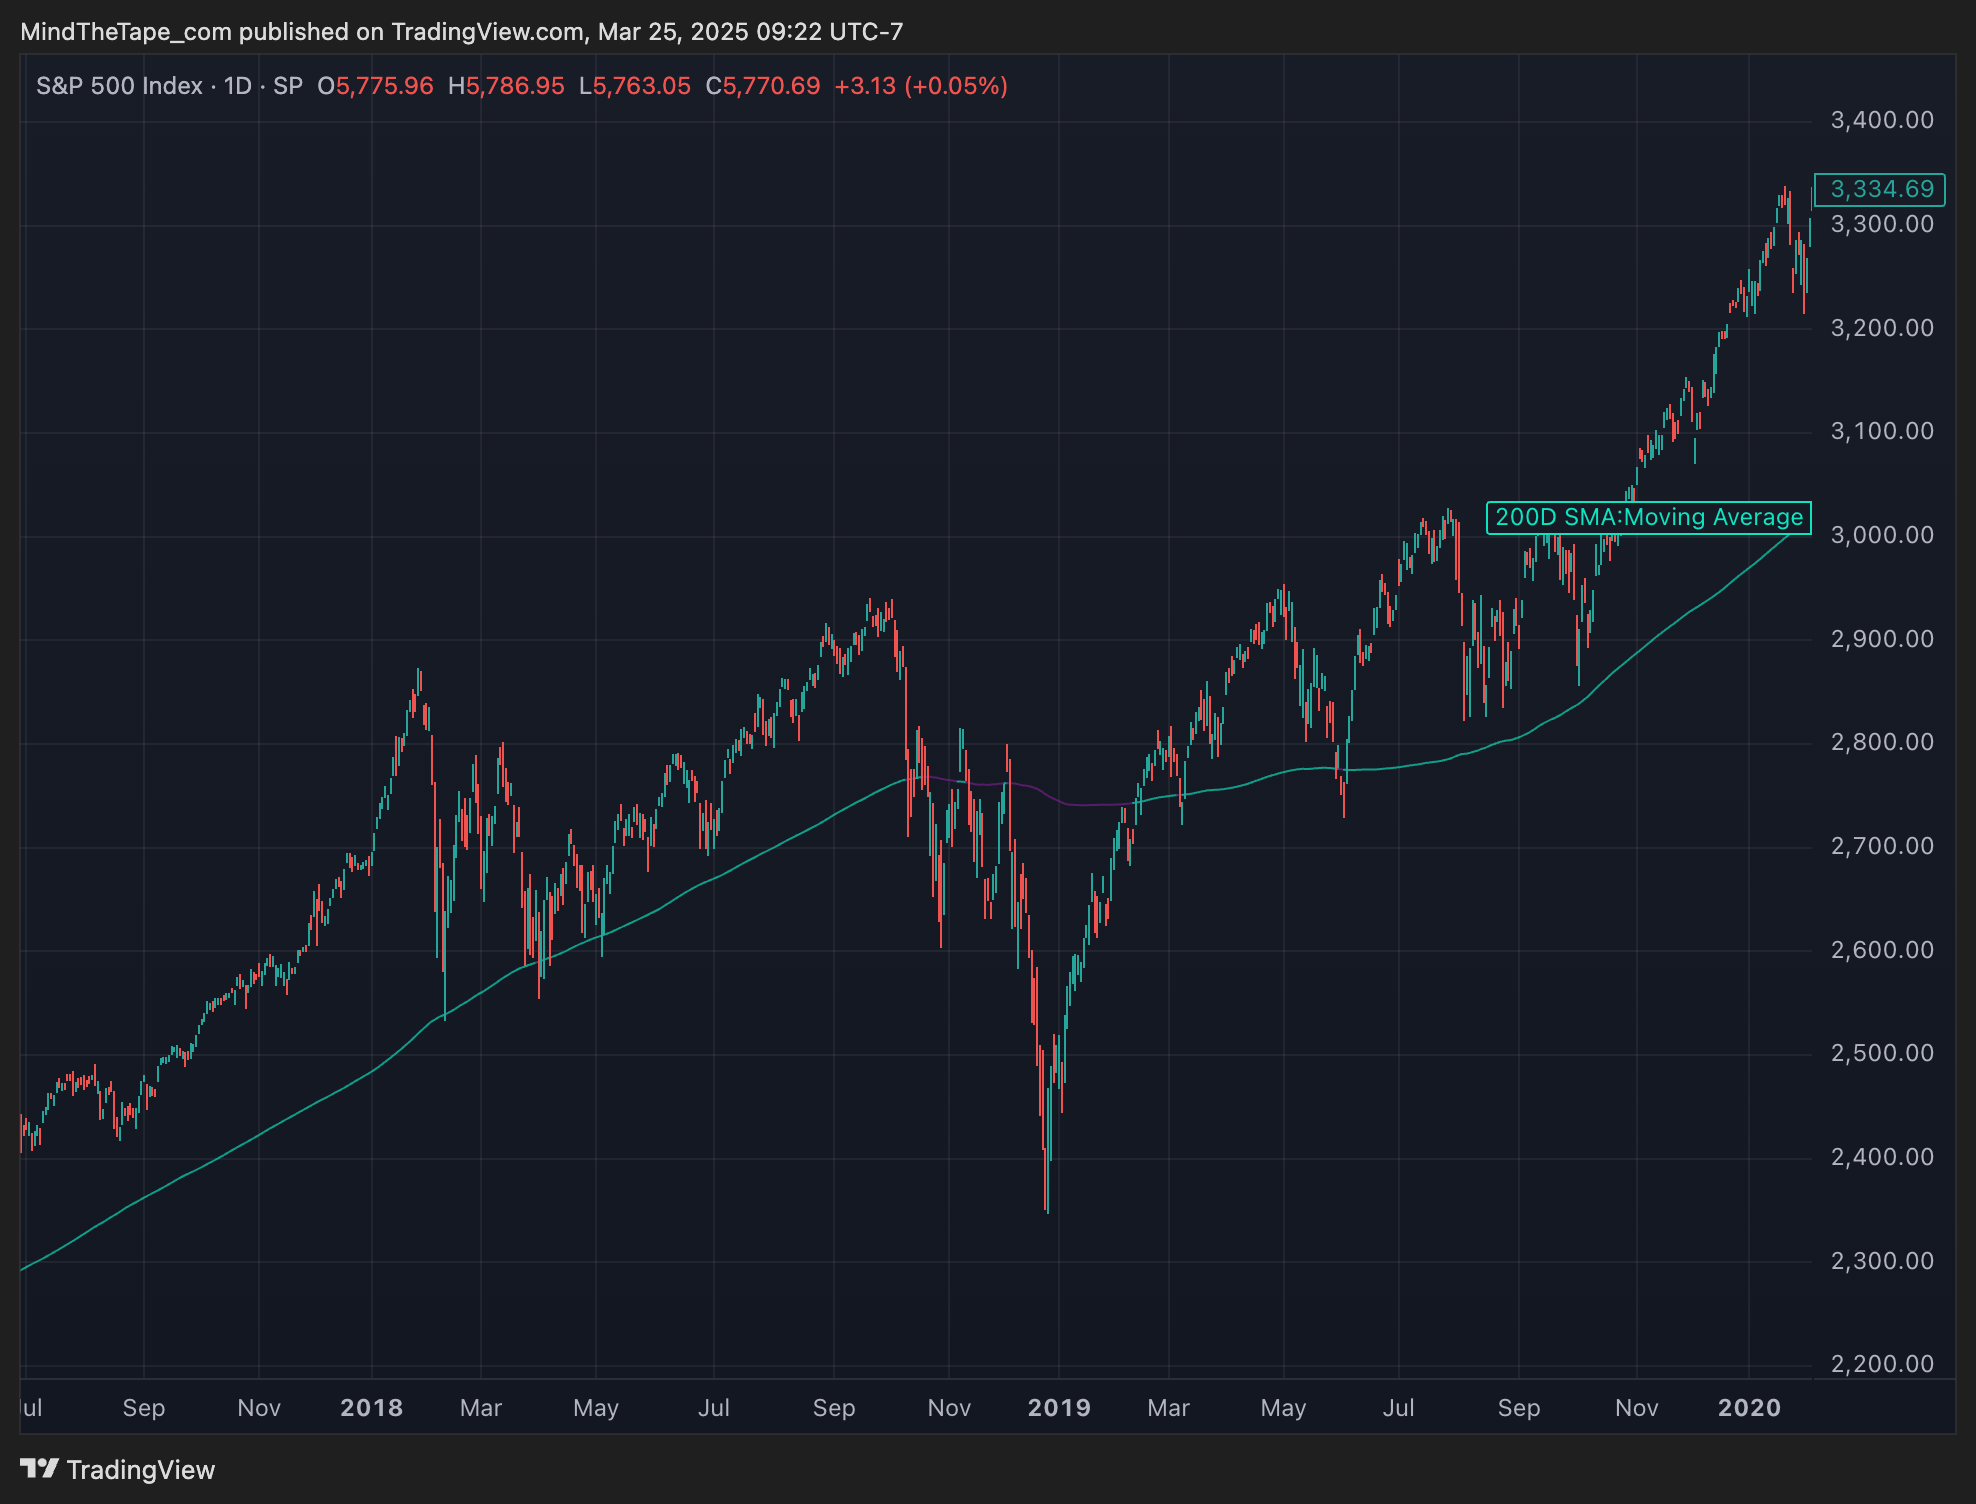The height and width of the screenshot is (1504, 1976).
Task: Click the 2020 year label on time axis
Action: (x=1749, y=1408)
